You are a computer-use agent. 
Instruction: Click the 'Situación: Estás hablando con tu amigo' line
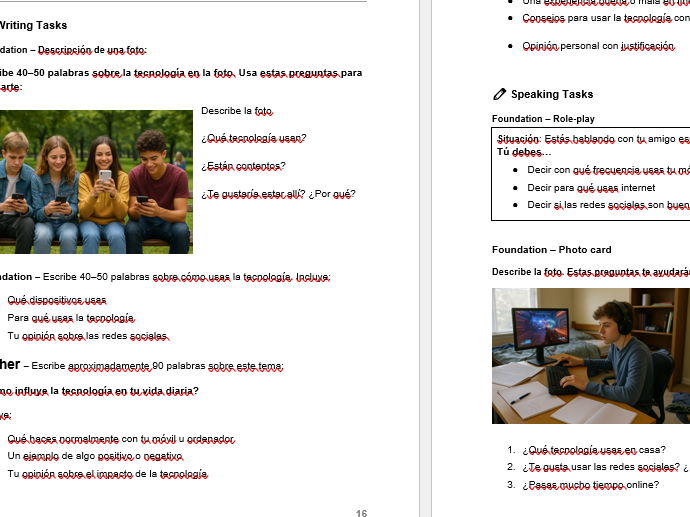click(x=593, y=139)
